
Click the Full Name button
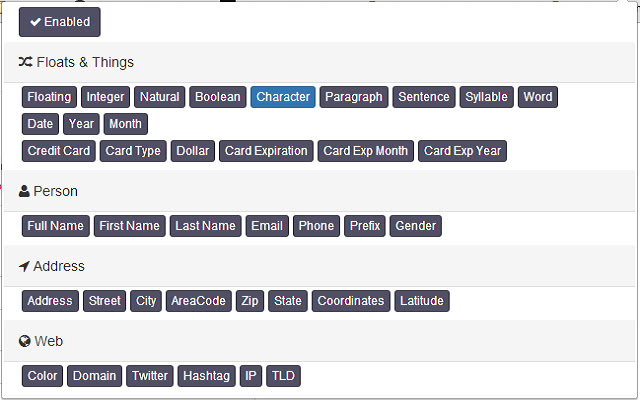pos(56,226)
